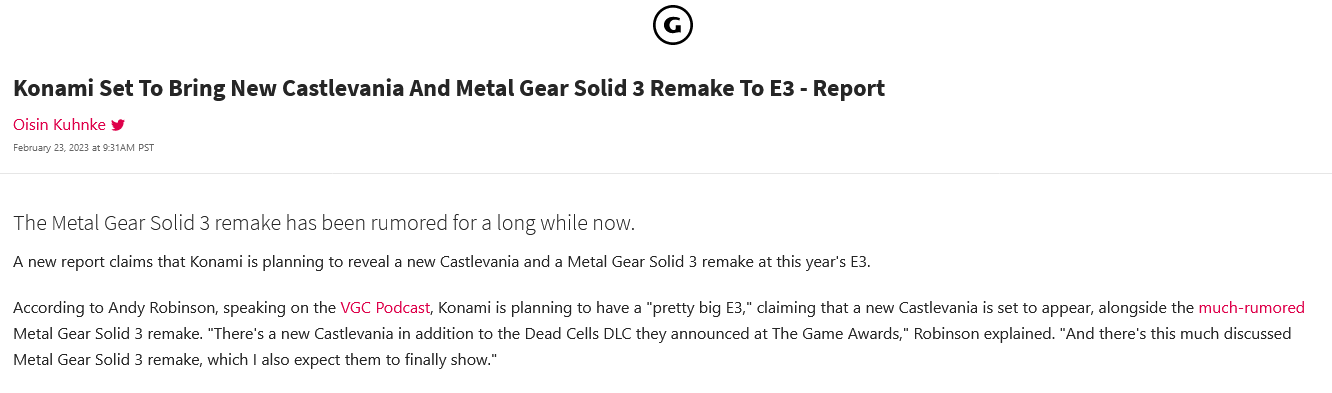
Task: Click the divider line below the byline
Action: tap(666, 173)
